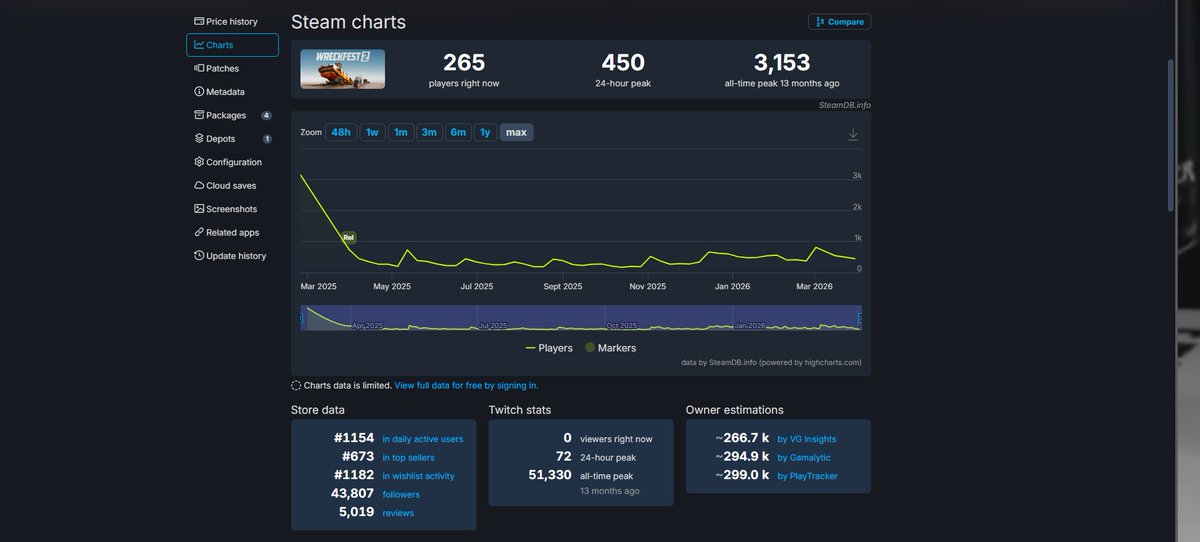This screenshot has width=1200, height=542.
Task: Click the 265 players right now value
Action: 464,63
